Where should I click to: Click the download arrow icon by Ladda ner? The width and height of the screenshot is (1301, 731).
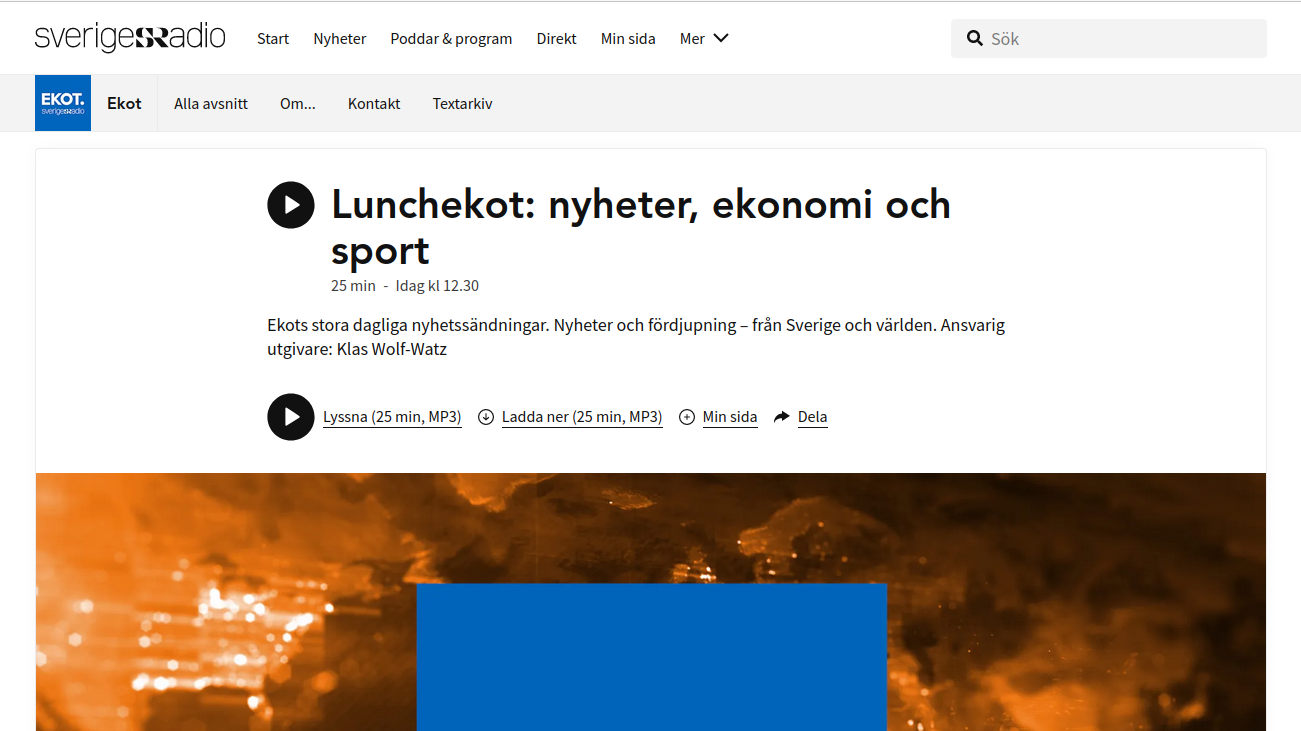coord(486,417)
